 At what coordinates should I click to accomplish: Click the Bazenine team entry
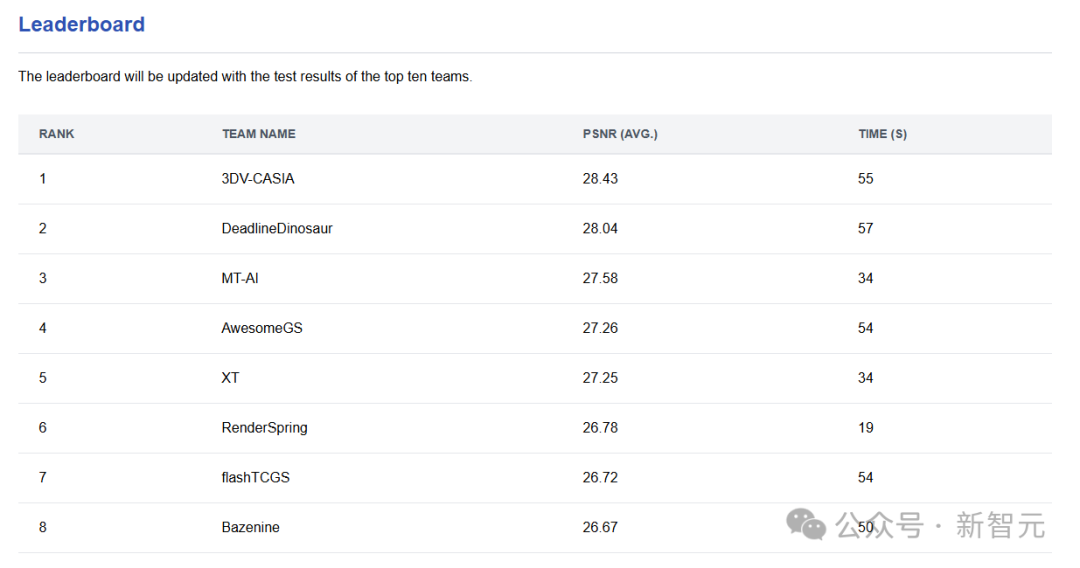tap(250, 527)
